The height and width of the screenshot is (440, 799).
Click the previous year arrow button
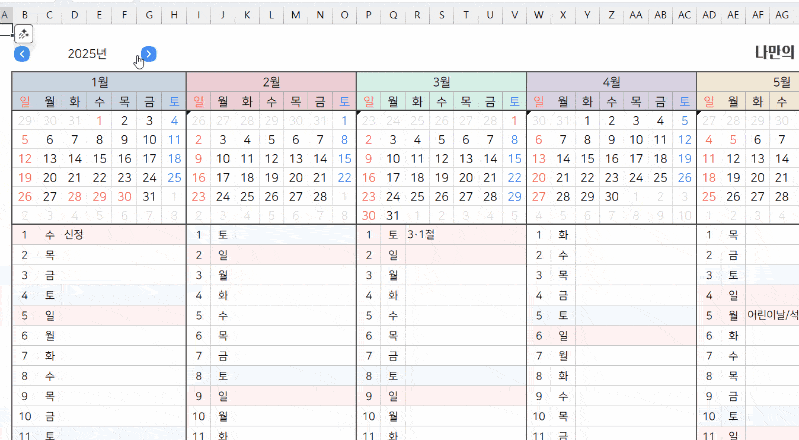coord(22,54)
